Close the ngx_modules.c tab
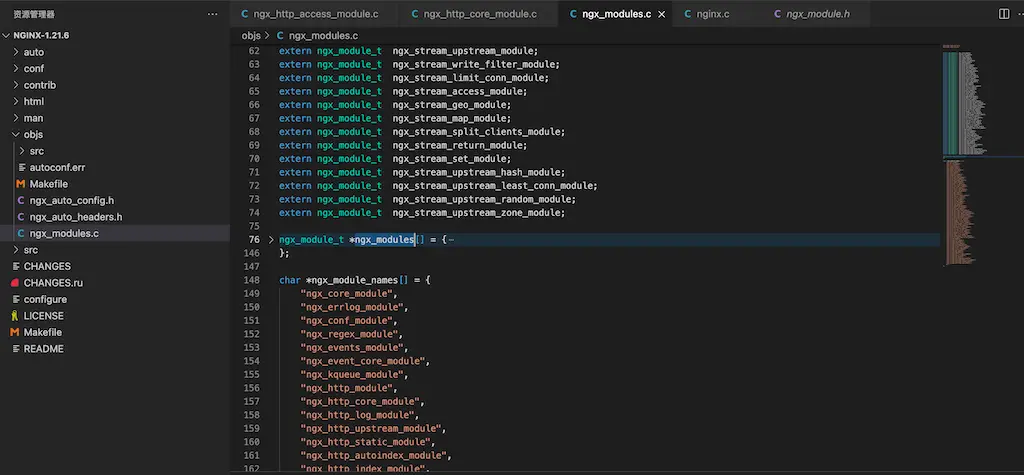Screen dimensions: 1024x475 pos(662,14)
